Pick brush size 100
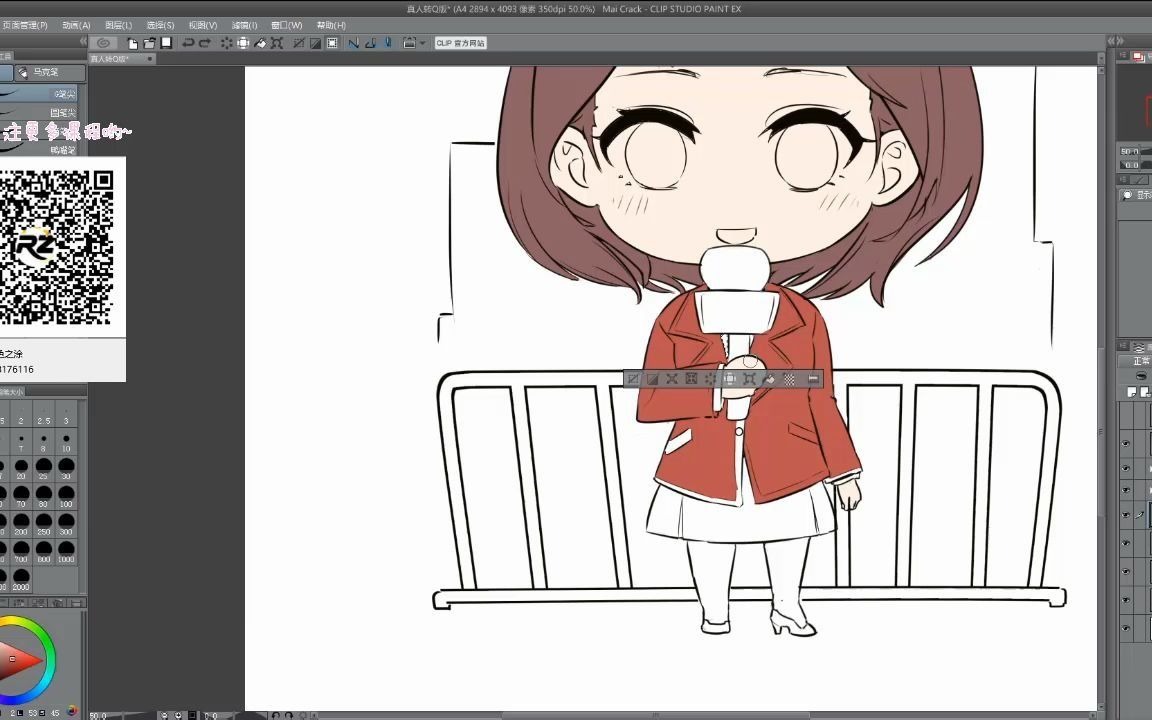Viewport: 1152px width, 720px height. (66, 497)
